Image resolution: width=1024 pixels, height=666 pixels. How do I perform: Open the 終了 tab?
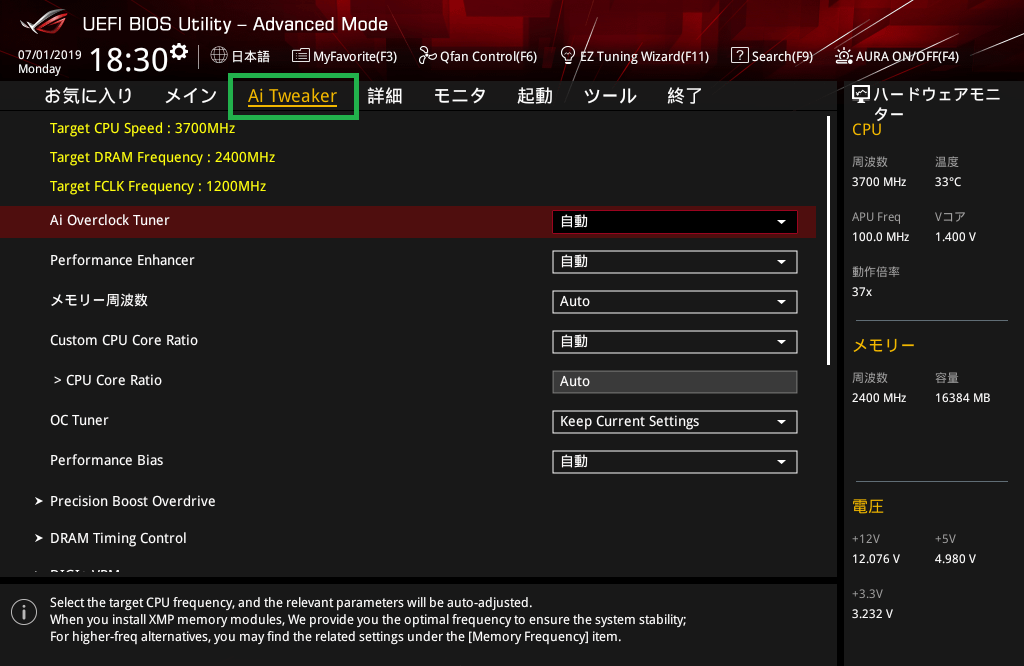coord(684,96)
